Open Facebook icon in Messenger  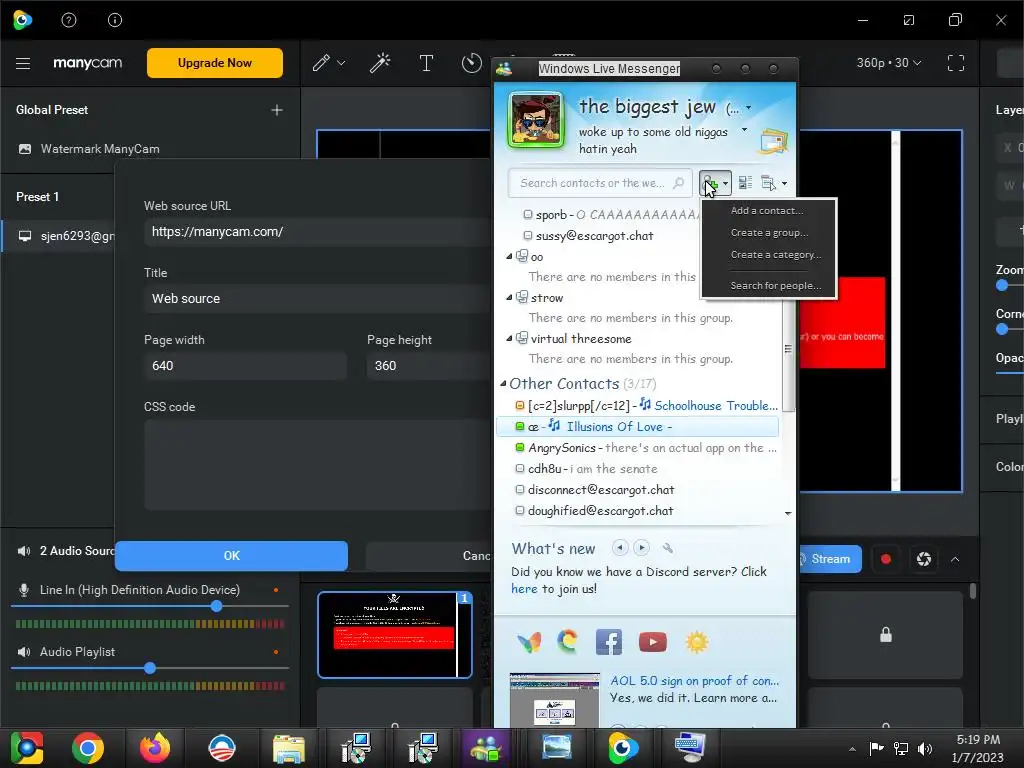609,642
